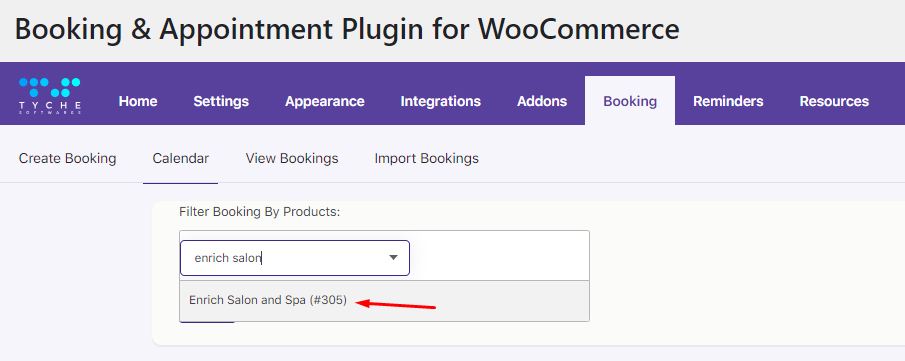Click the Booking & Appointment Plugin page title
The image size is (905, 361).
(x=347, y=29)
